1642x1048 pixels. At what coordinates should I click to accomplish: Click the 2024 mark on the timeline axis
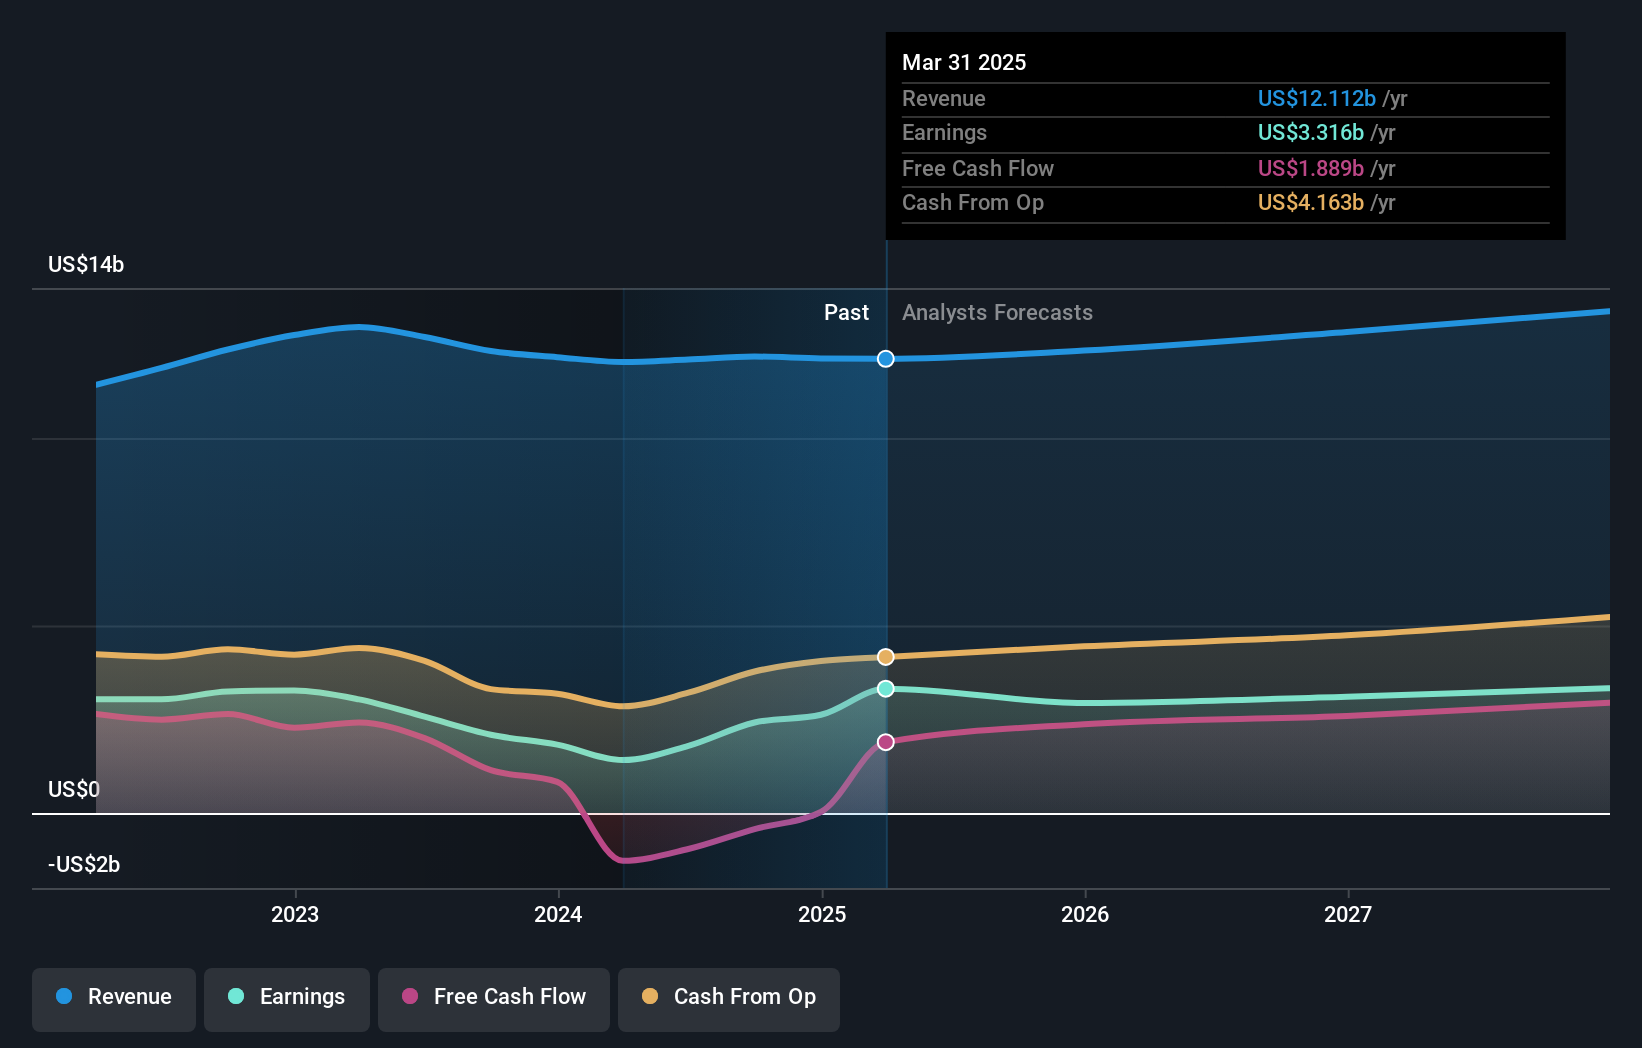coord(558,913)
